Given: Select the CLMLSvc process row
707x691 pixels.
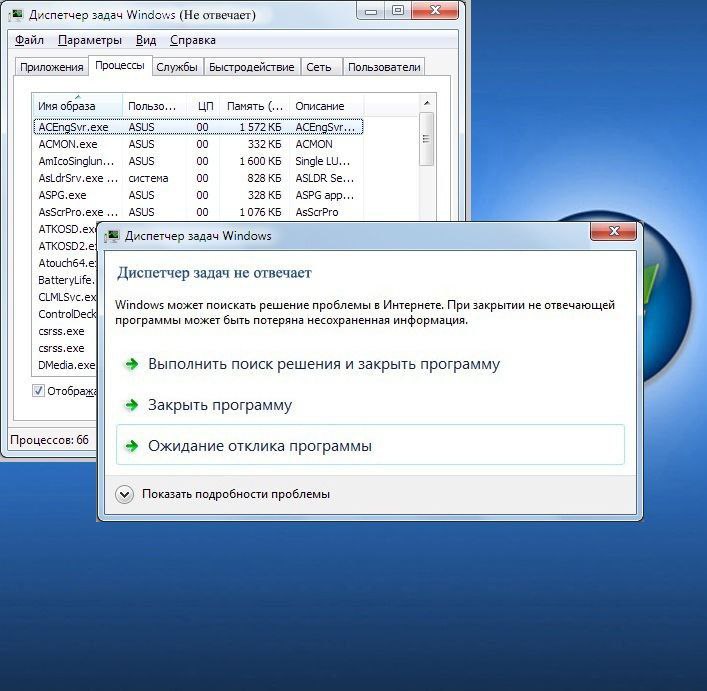Looking at the screenshot, I should click(x=65, y=297).
